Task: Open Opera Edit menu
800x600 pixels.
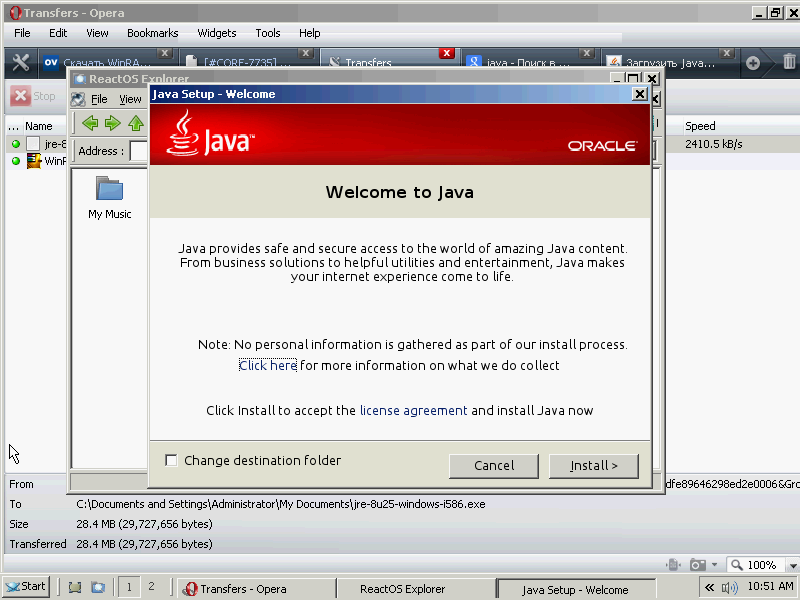Action: [58, 33]
